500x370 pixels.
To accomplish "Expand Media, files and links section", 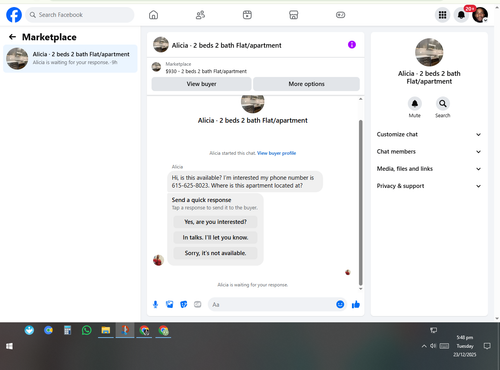I will 429,169.
